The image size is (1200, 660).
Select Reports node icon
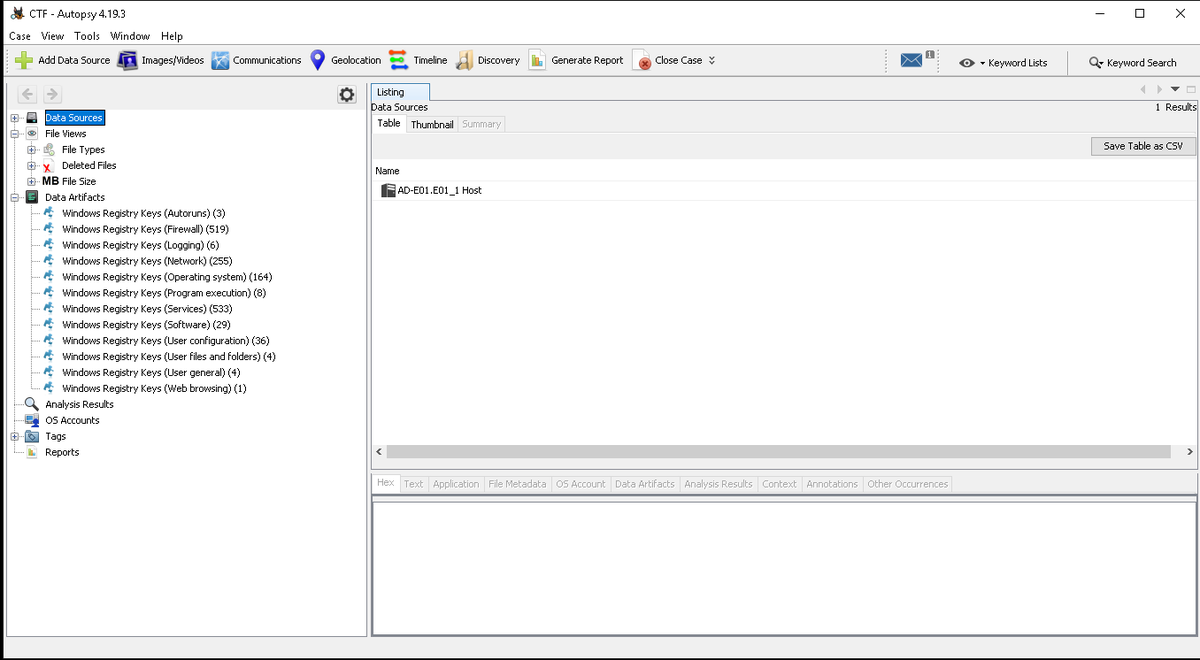(x=32, y=452)
